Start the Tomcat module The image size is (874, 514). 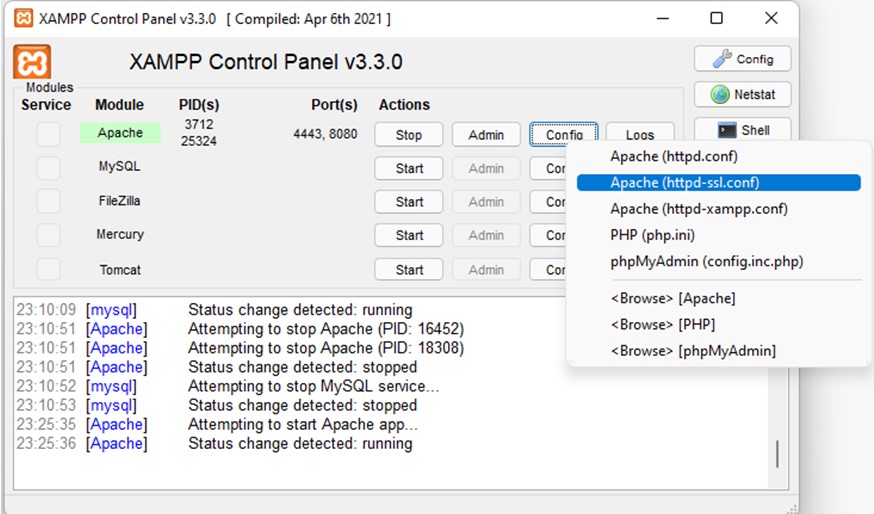409,270
